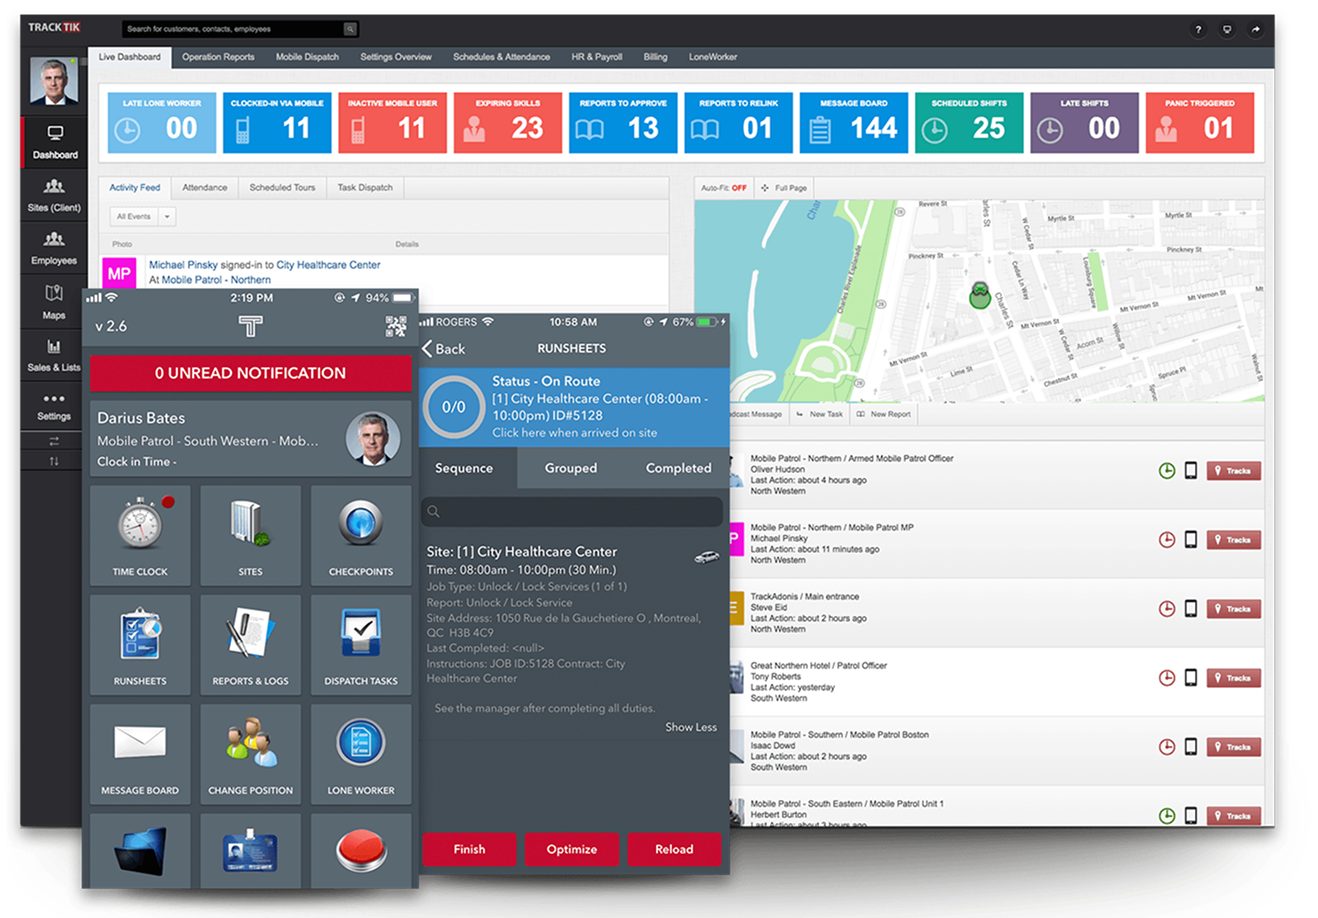1318x918 pixels.
Task: Click the help question mark icon
Action: coord(1198,30)
